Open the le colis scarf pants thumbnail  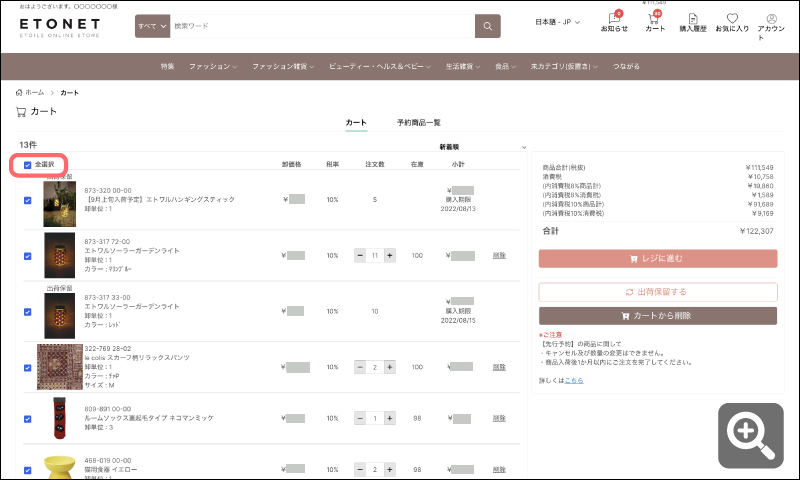[60, 367]
